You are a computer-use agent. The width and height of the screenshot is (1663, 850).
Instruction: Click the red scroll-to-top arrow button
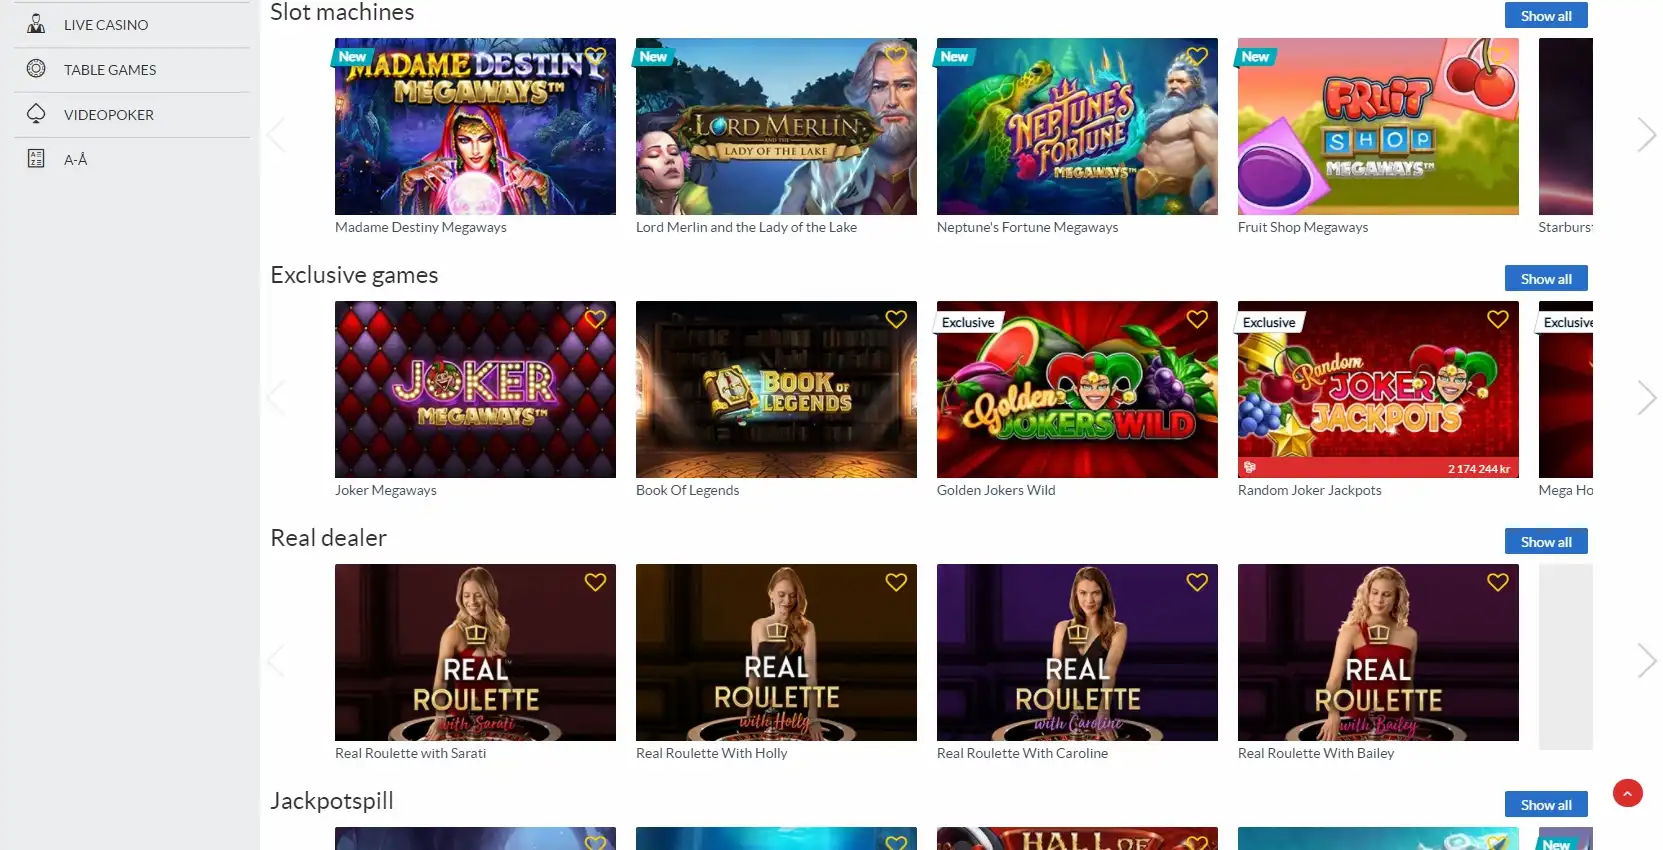[1628, 794]
